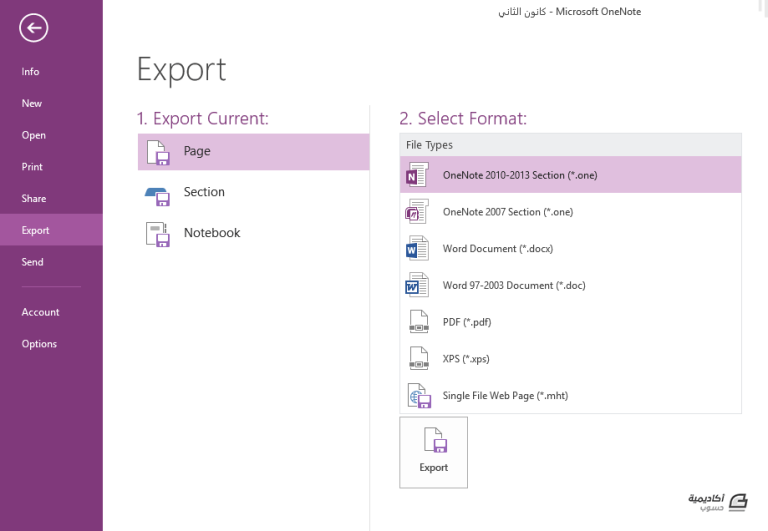The height and width of the screenshot is (531, 768).
Task: Click the XPS format icon
Action: pyautogui.click(x=419, y=359)
